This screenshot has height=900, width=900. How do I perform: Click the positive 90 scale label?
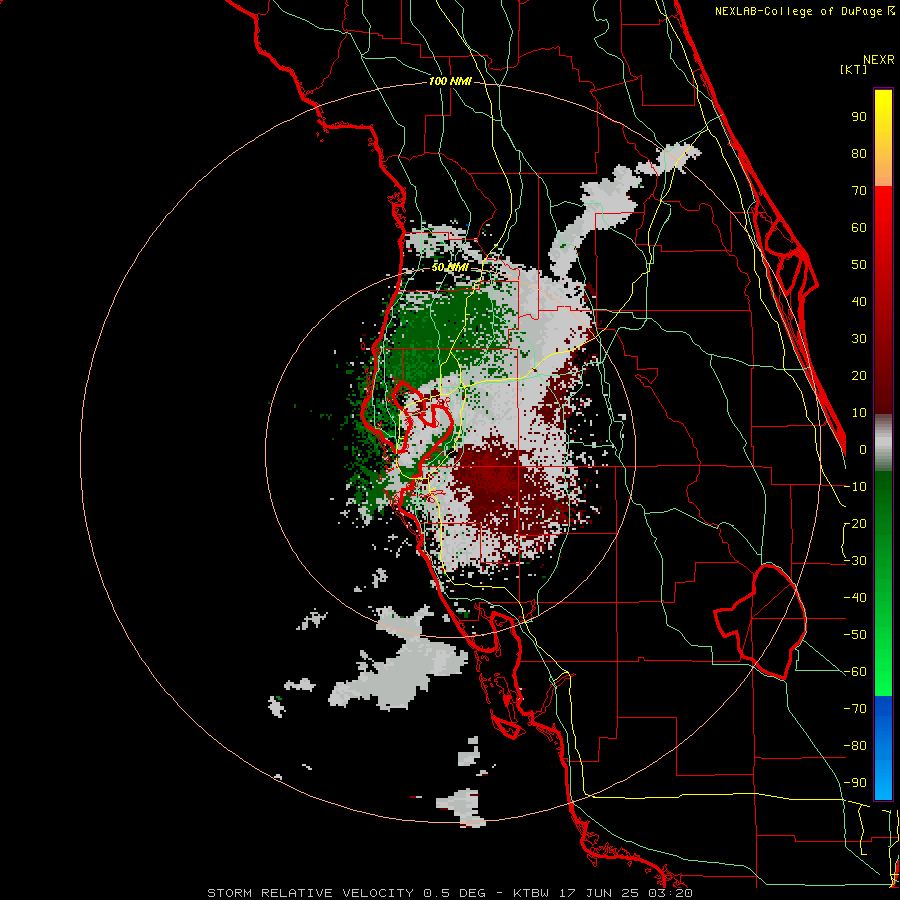pos(859,117)
